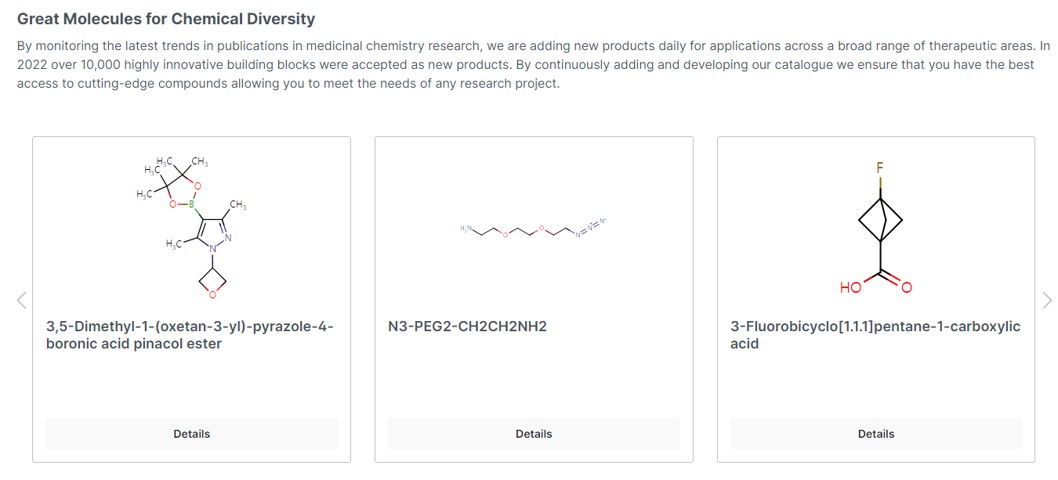Click the N3-PEG2 chain structure image

coord(533,229)
